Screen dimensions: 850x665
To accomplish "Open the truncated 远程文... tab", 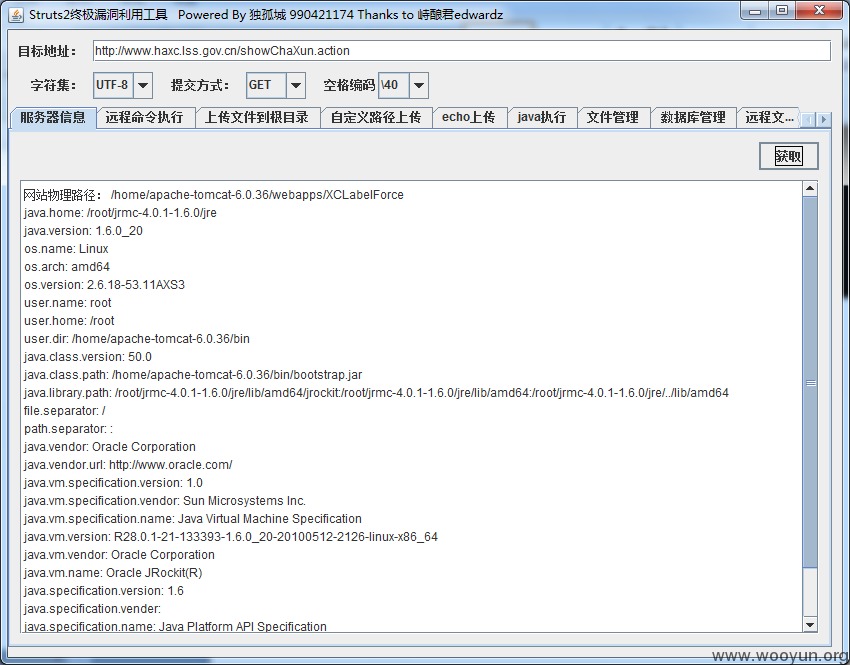I will coord(769,117).
